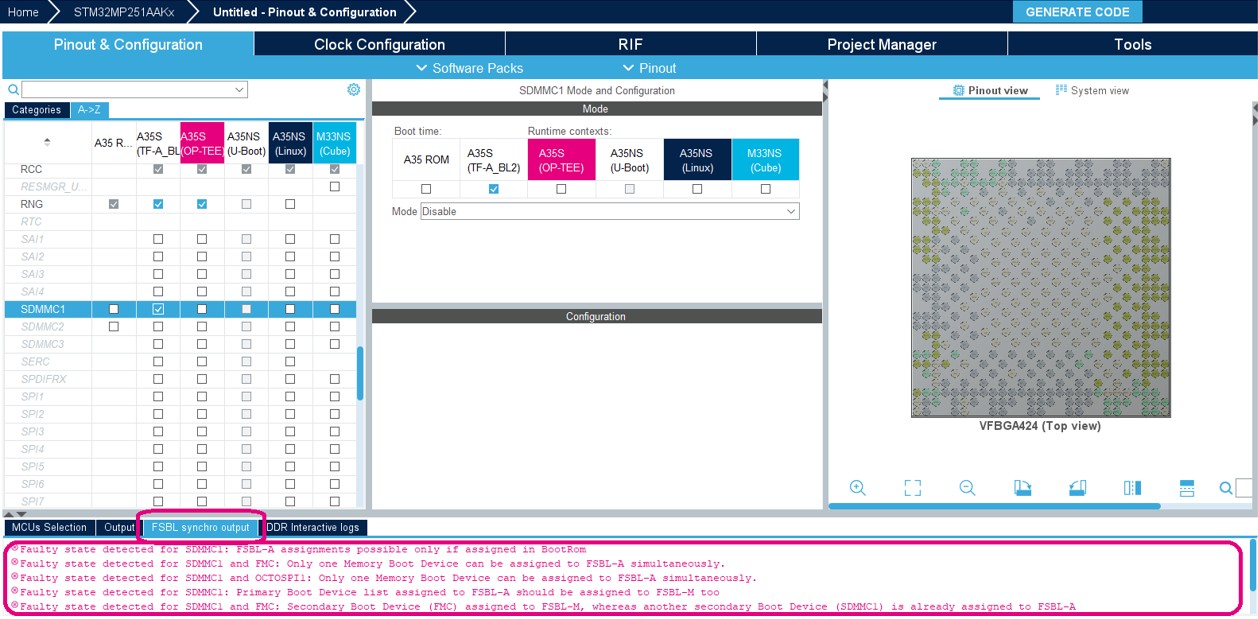Check A35NS Linux box in Mode panel
The image size is (1258, 619).
click(697, 189)
